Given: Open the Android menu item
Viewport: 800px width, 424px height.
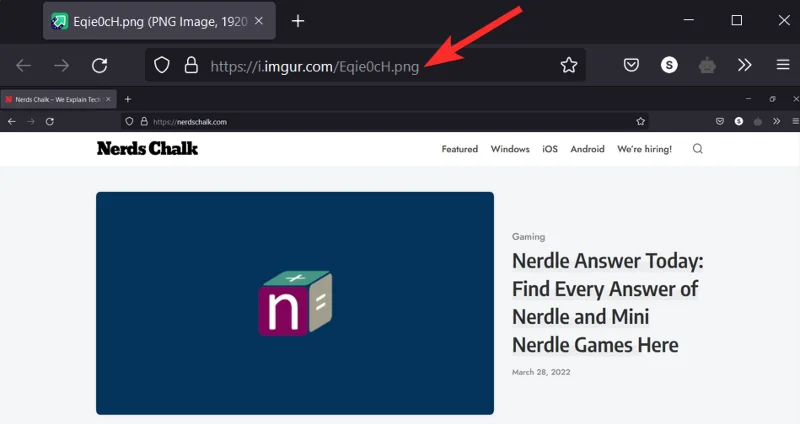Looking at the screenshot, I should 587,149.
